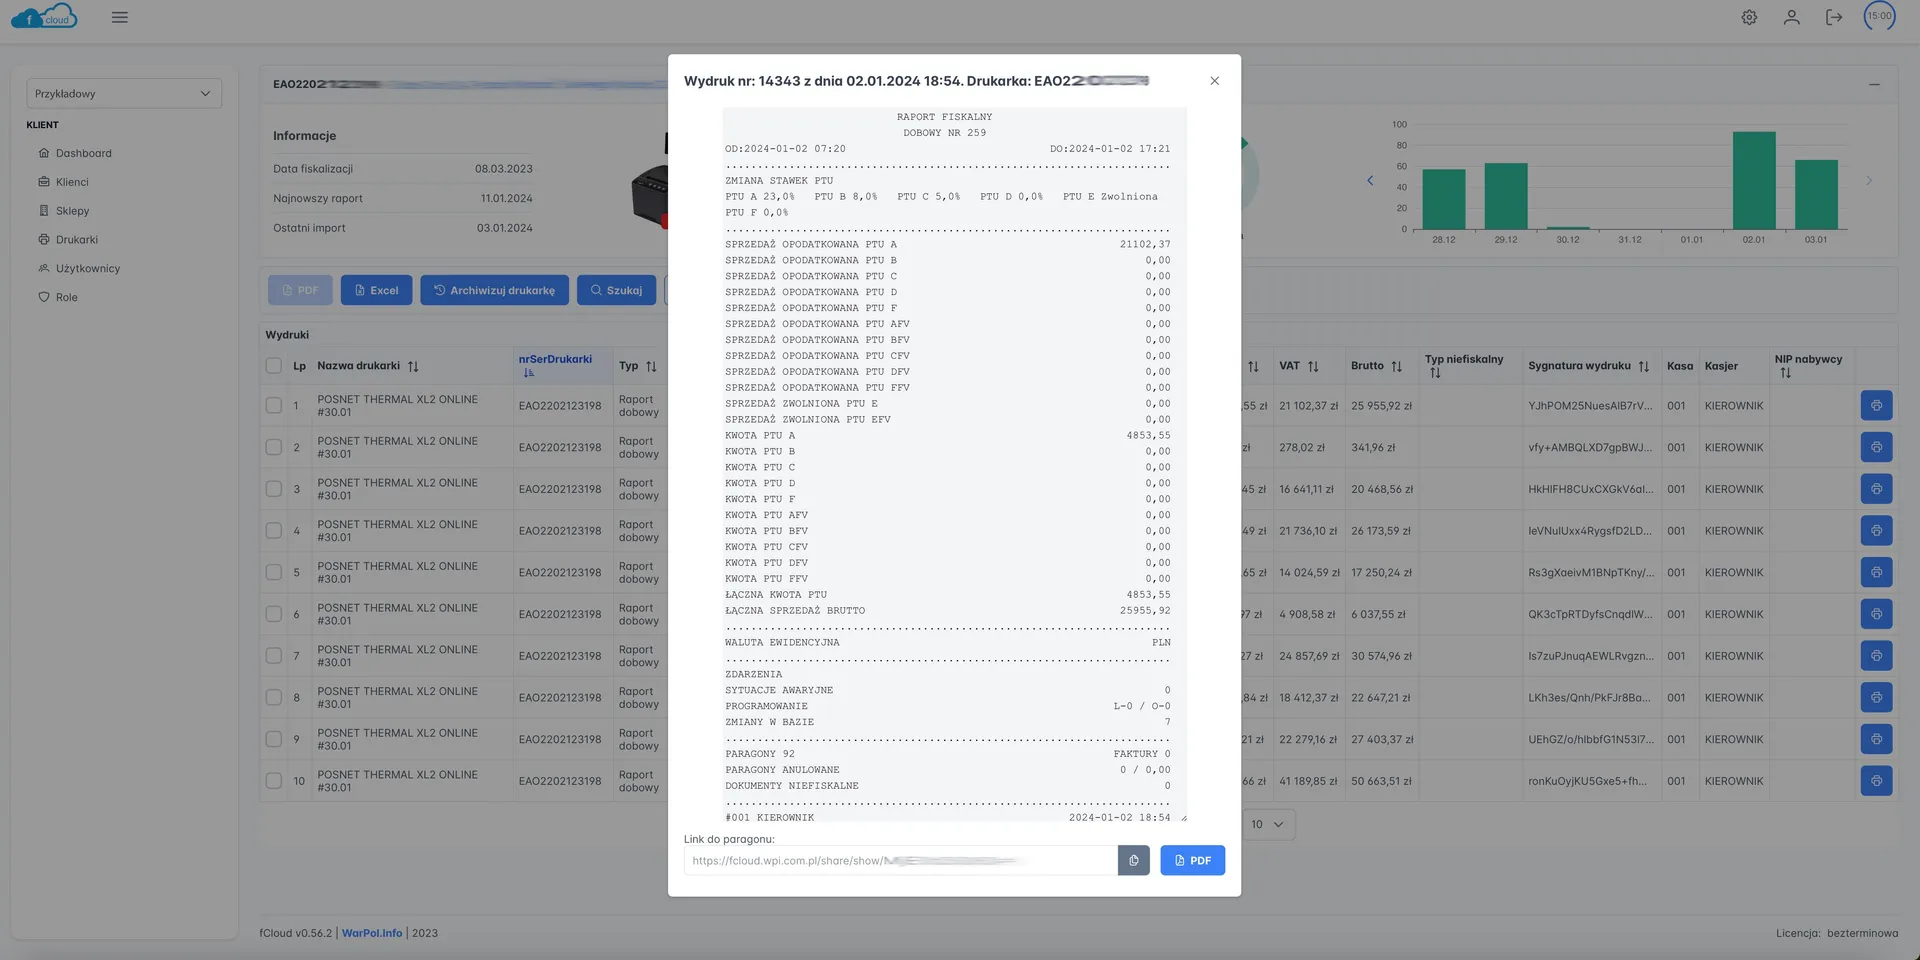This screenshot has width=1920, height=960.
Task: Check the checkbox for row 1
Action: tap(274, 406)
